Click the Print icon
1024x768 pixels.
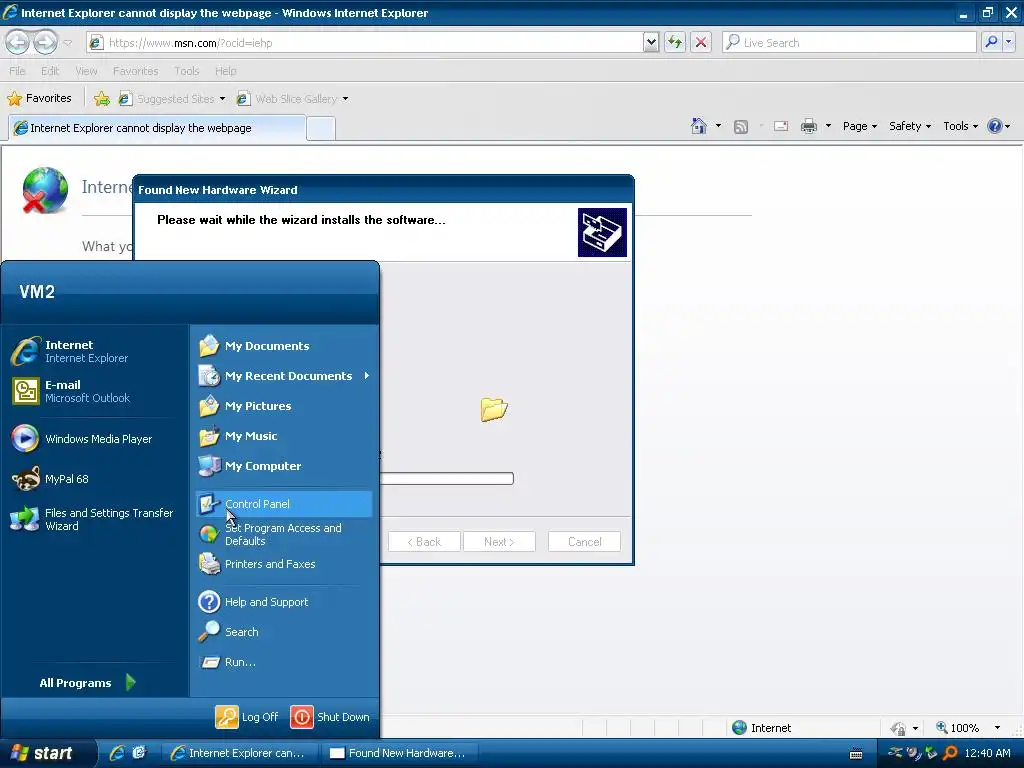[808, 126]
